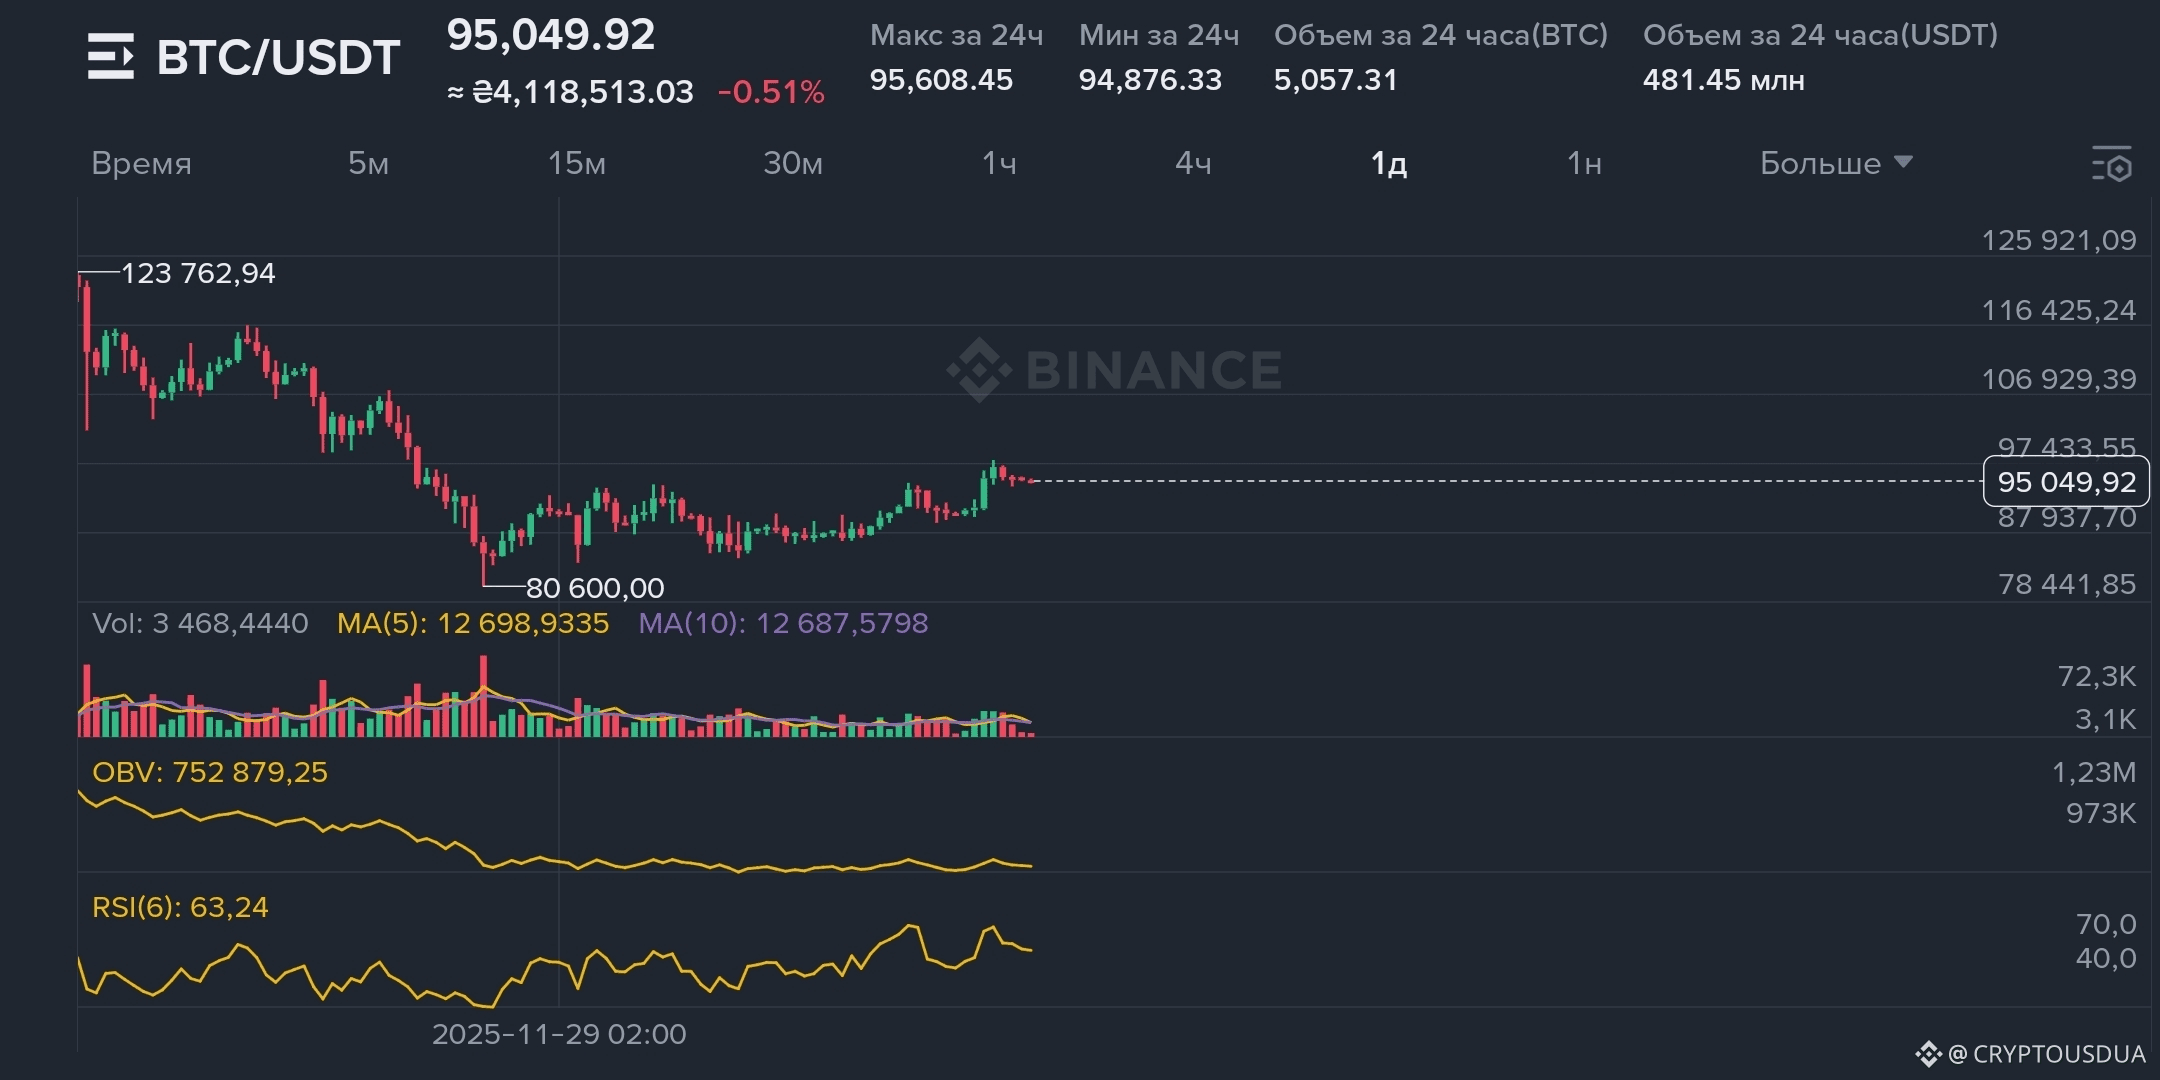Switch to the 5м timeframe
The image size is (2160, 1080).
pos(368,163)
